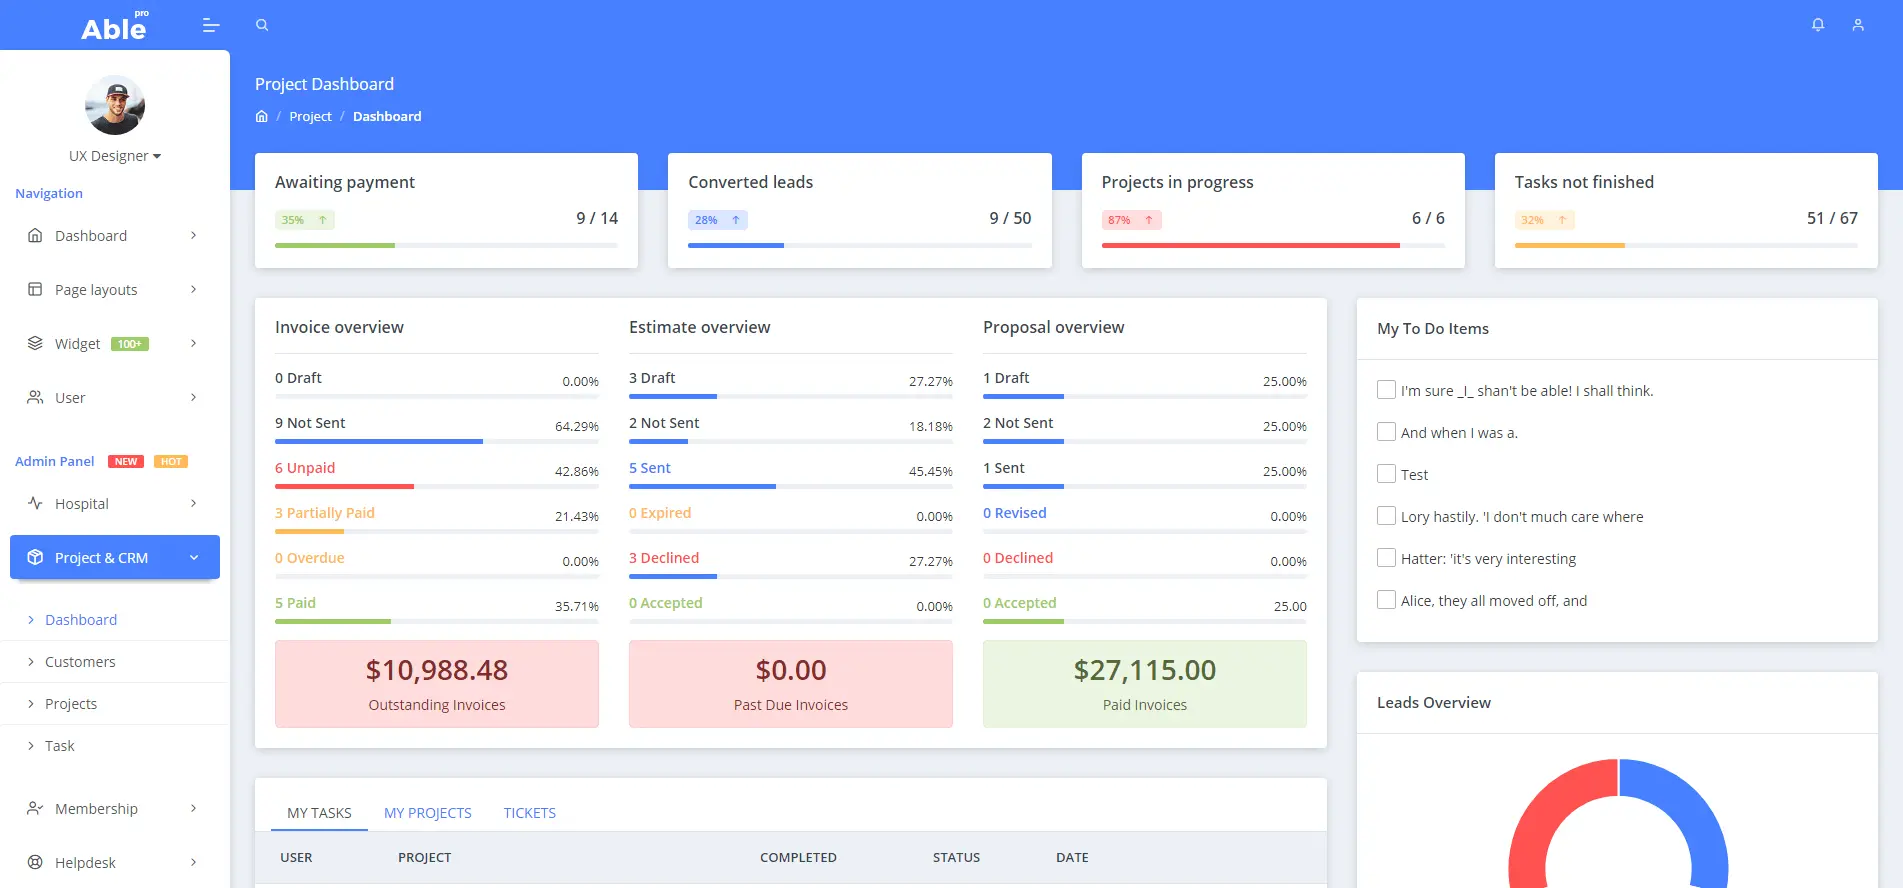Click the home icon in breadcrumb
Viewport: 1903px width, 888px height.
(x=262, y=116)
